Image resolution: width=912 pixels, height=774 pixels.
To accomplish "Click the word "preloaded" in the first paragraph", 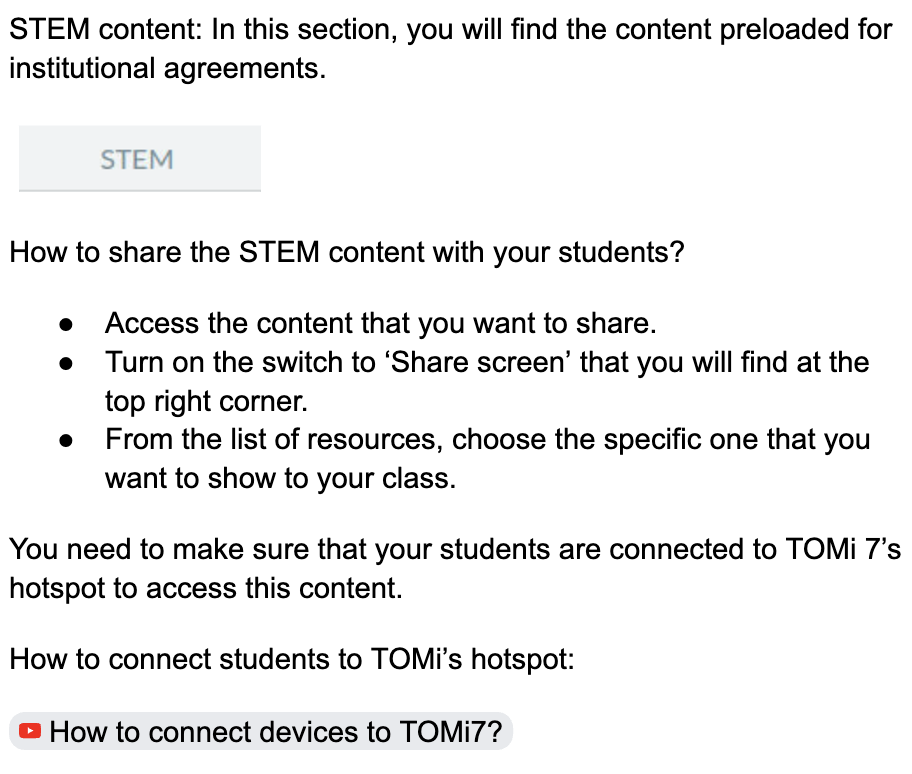I will (x=699, y=30).
